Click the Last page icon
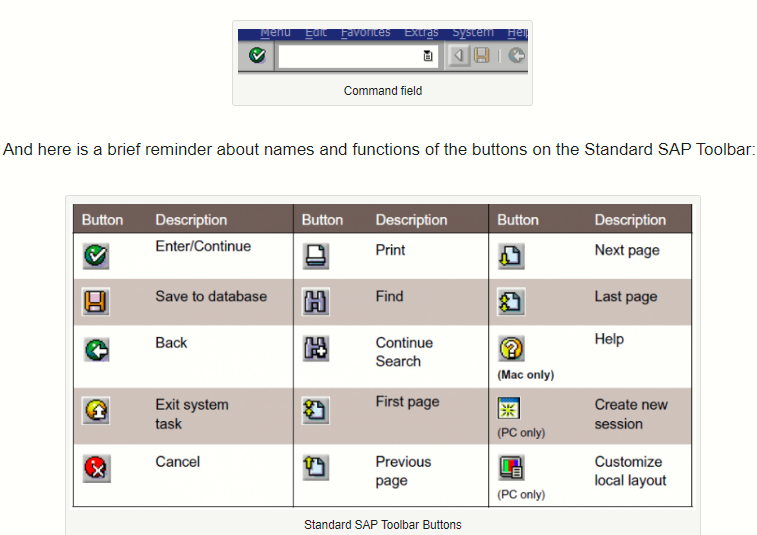The width and height of the screenshot is (757, 535). pos(511,302)
